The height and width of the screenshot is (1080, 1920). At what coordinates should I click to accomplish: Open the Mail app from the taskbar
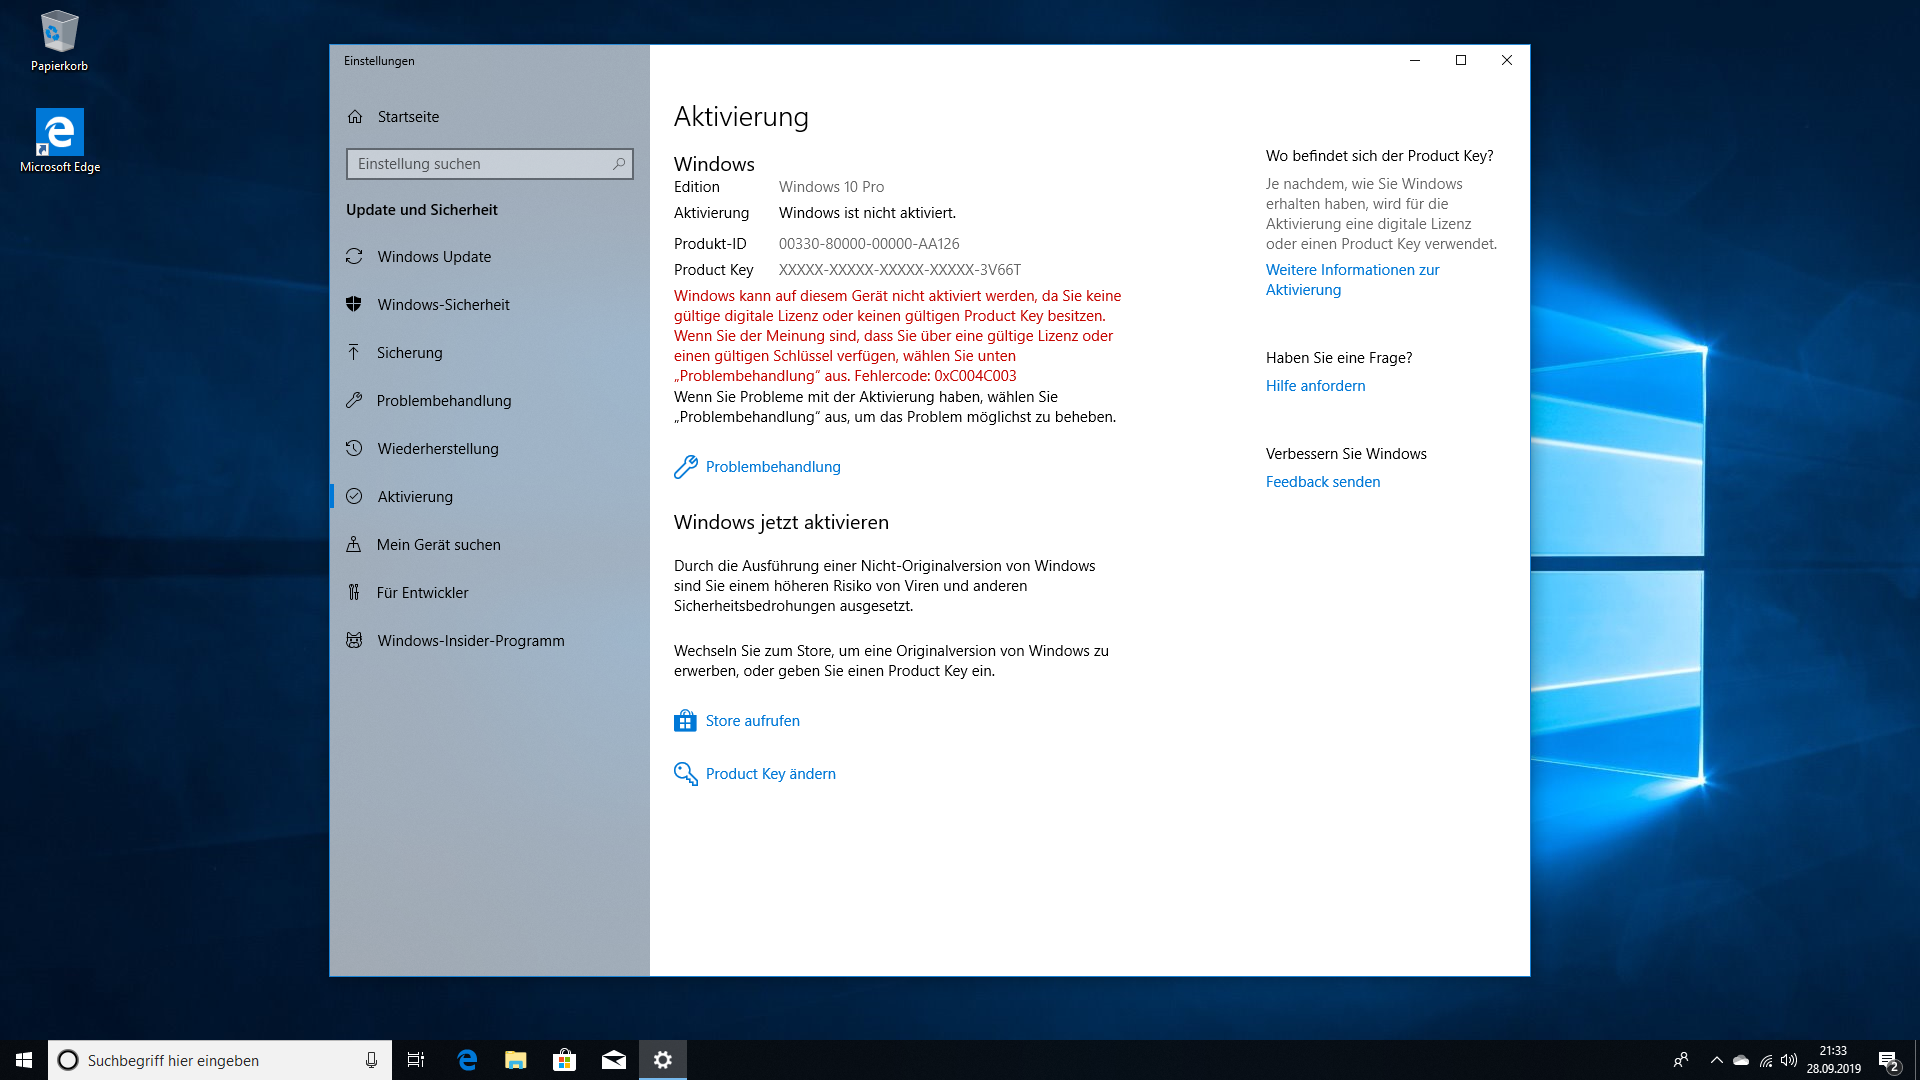(614, 1060)
